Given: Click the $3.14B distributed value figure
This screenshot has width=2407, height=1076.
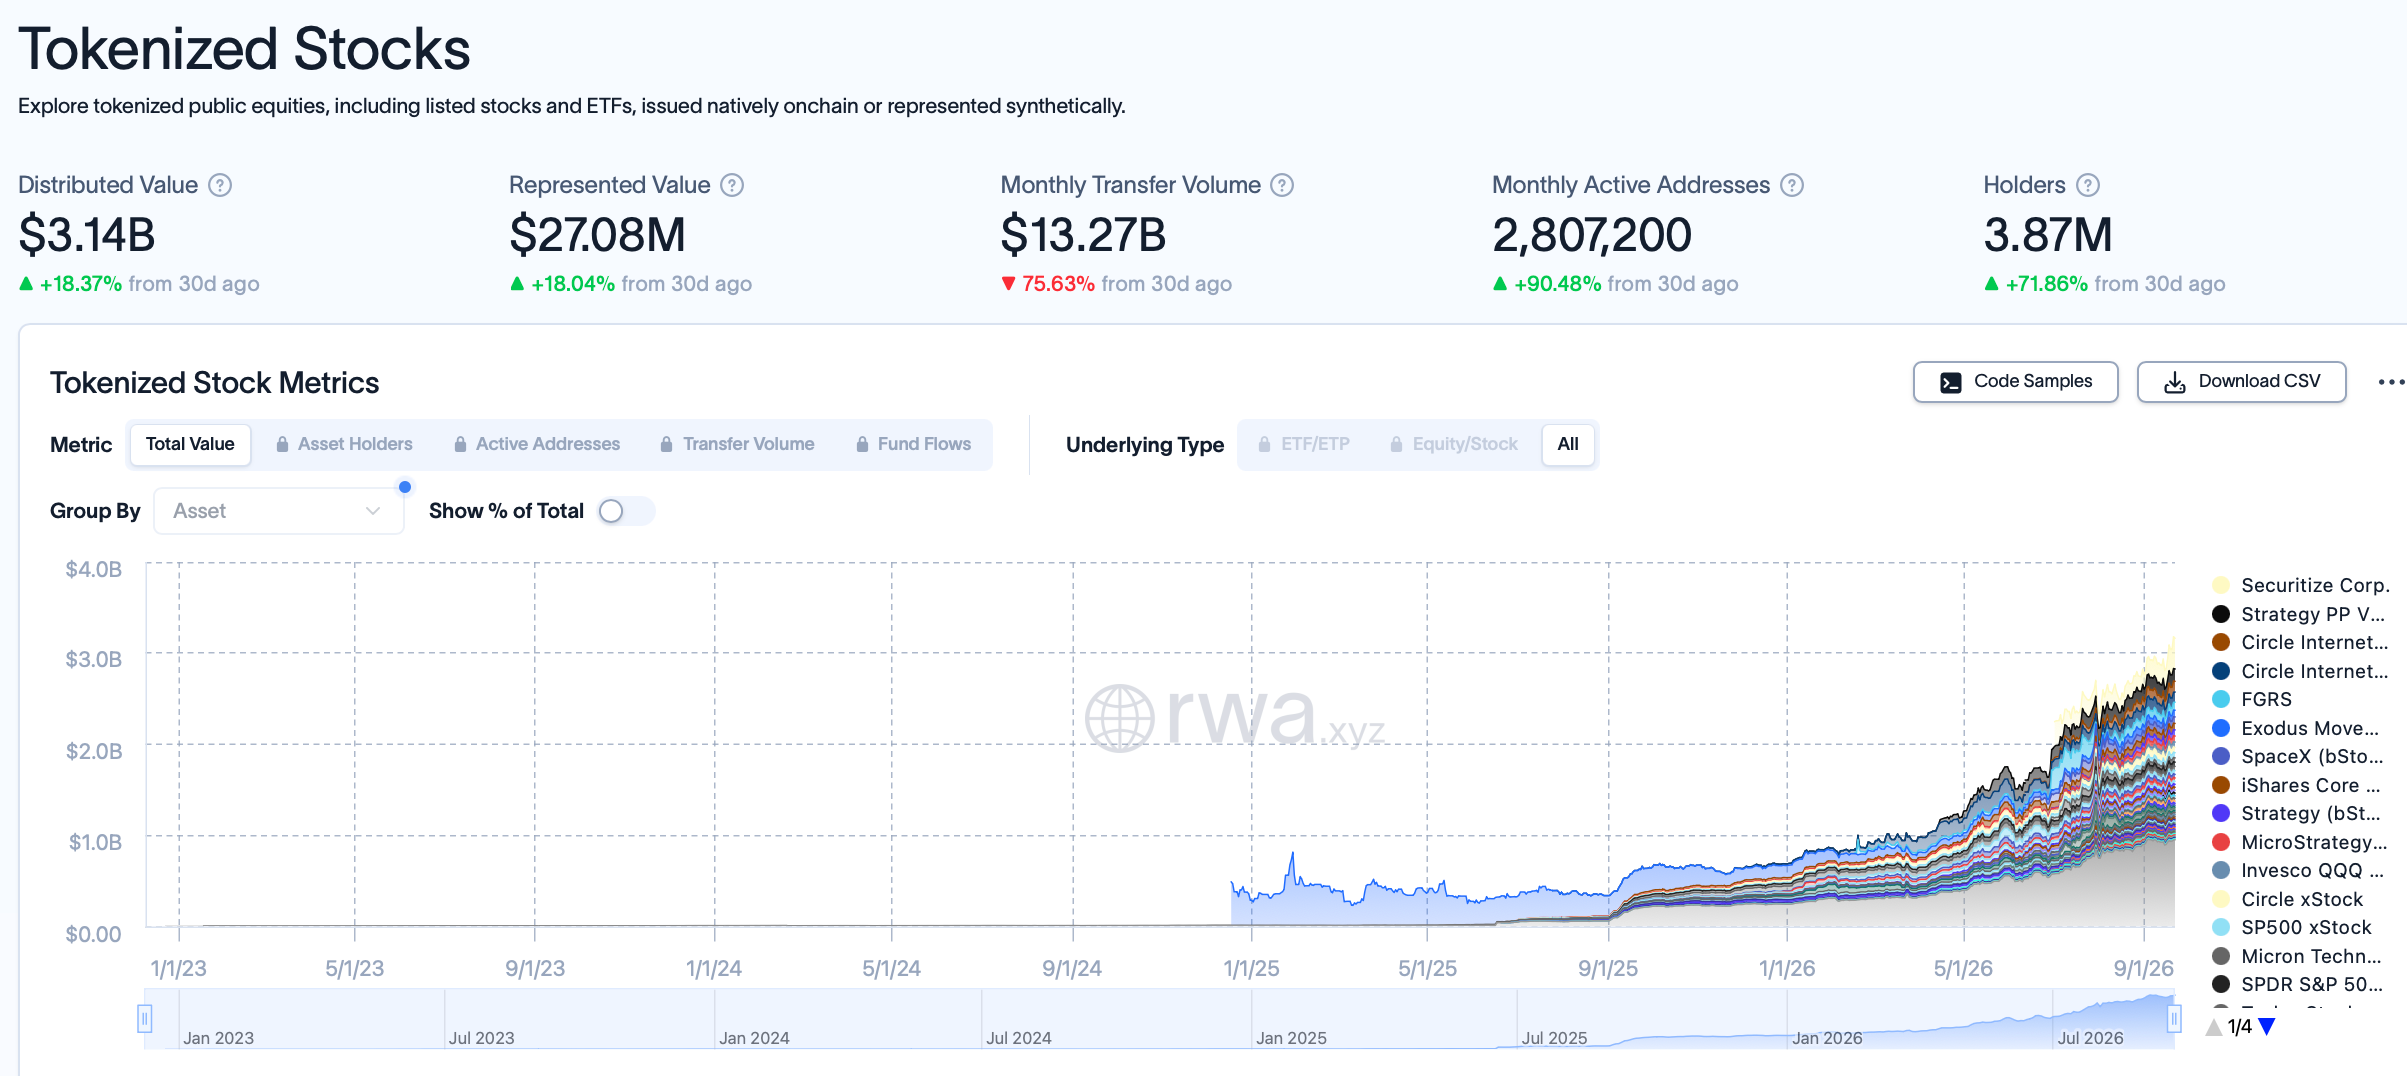Looking at the screenshot, I should [x=87, y=235].
